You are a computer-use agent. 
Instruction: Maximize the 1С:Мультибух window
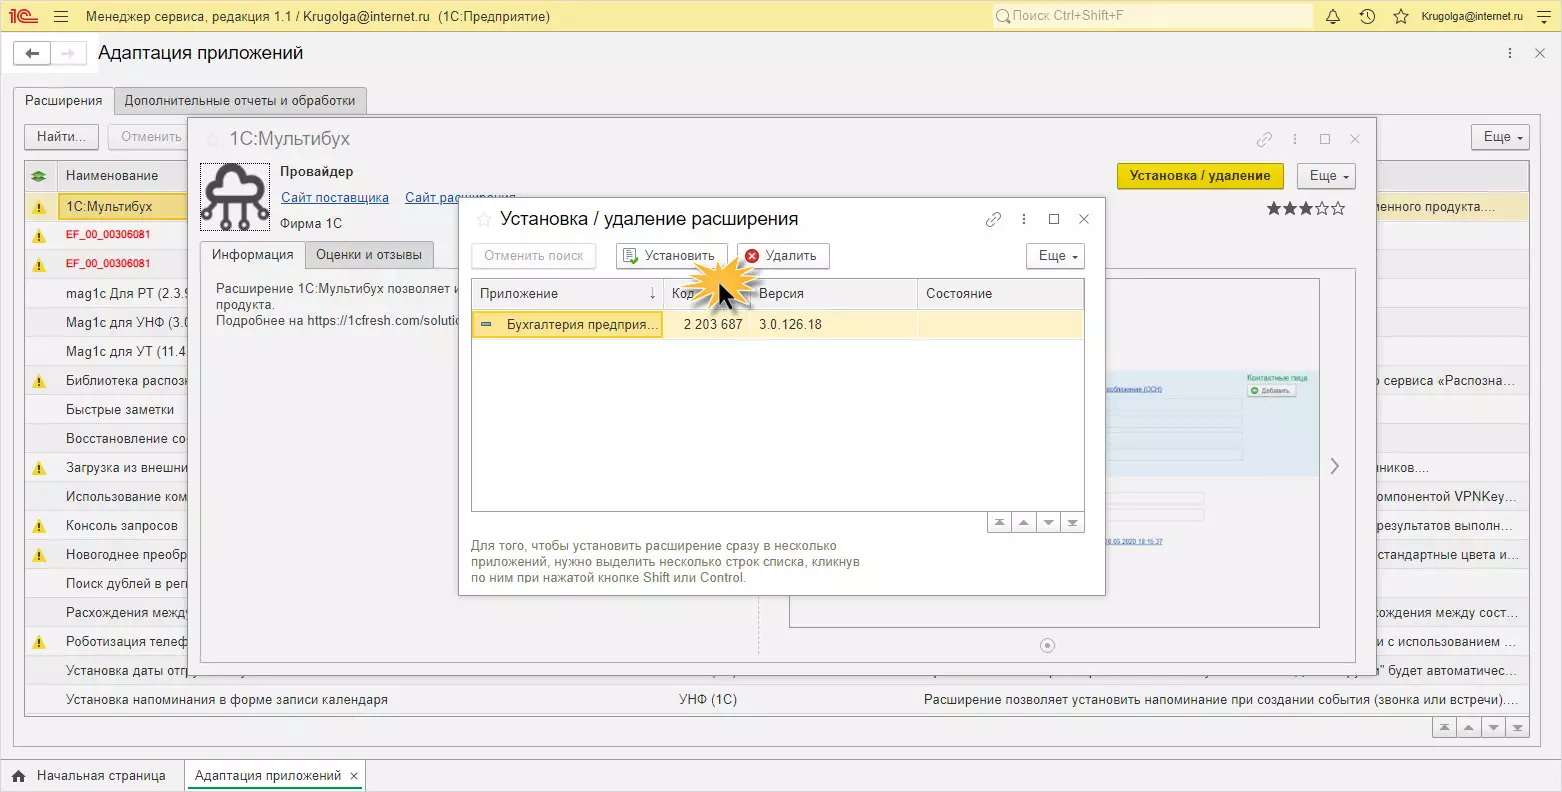click(x=1325, y=139)
